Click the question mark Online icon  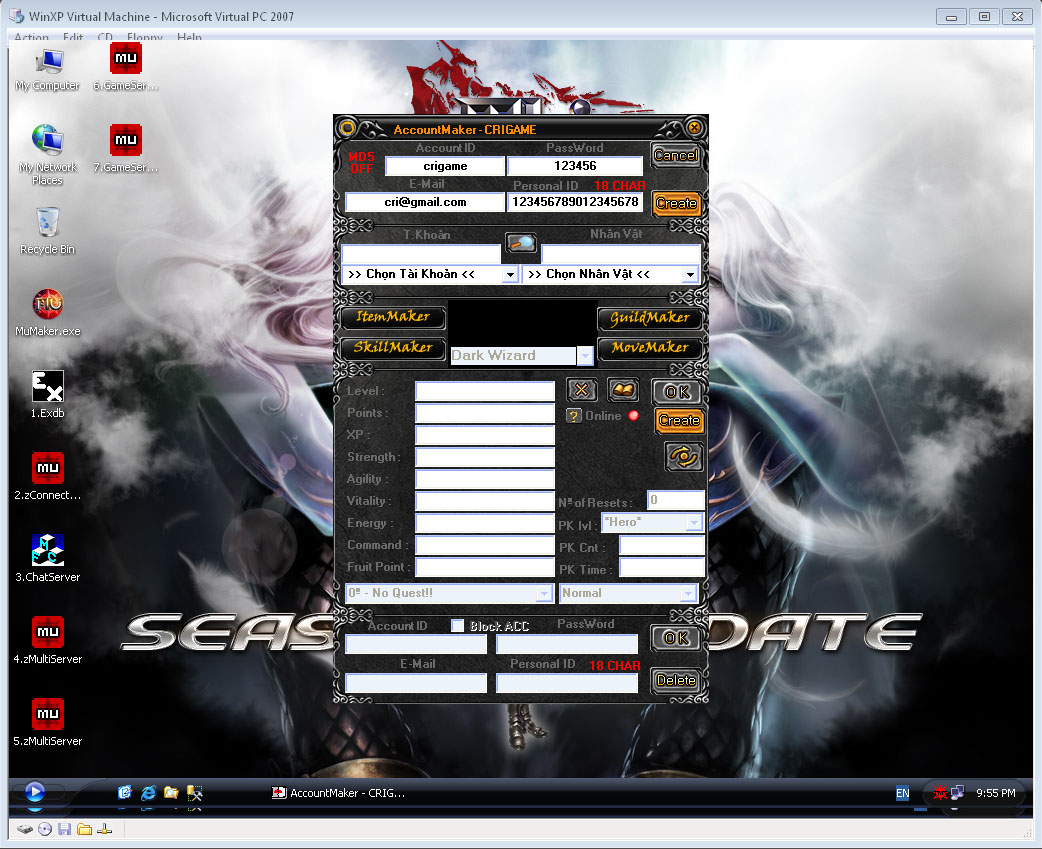574,416
